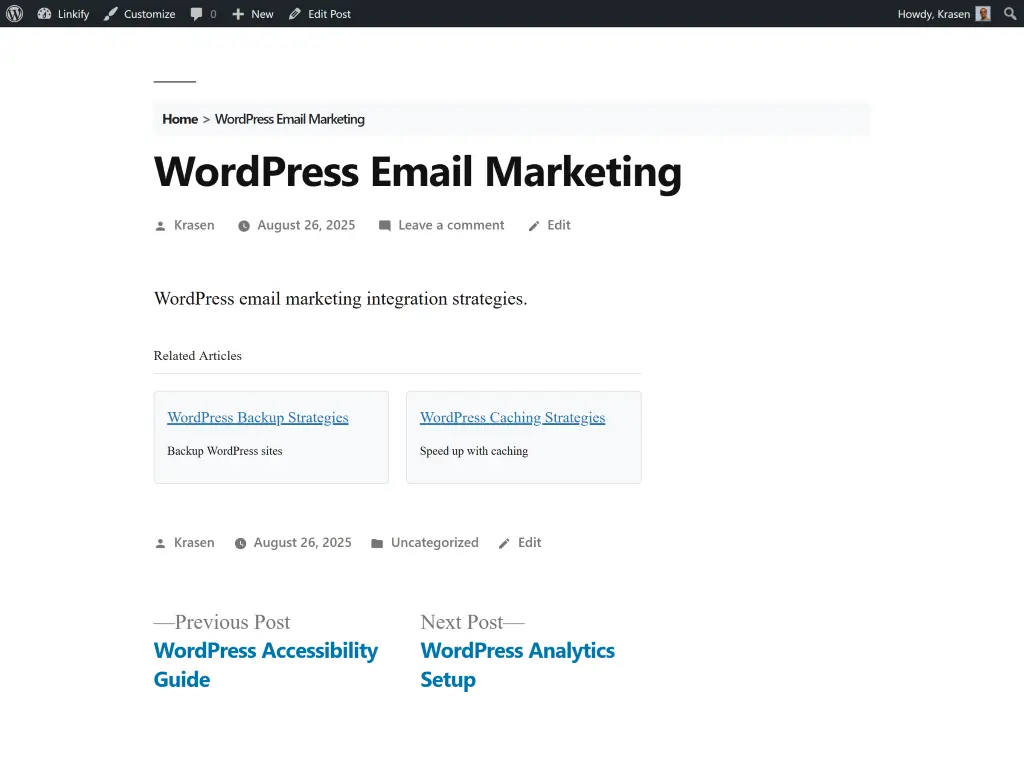Click Edit Post in admin bar

[x=320, y=14]
